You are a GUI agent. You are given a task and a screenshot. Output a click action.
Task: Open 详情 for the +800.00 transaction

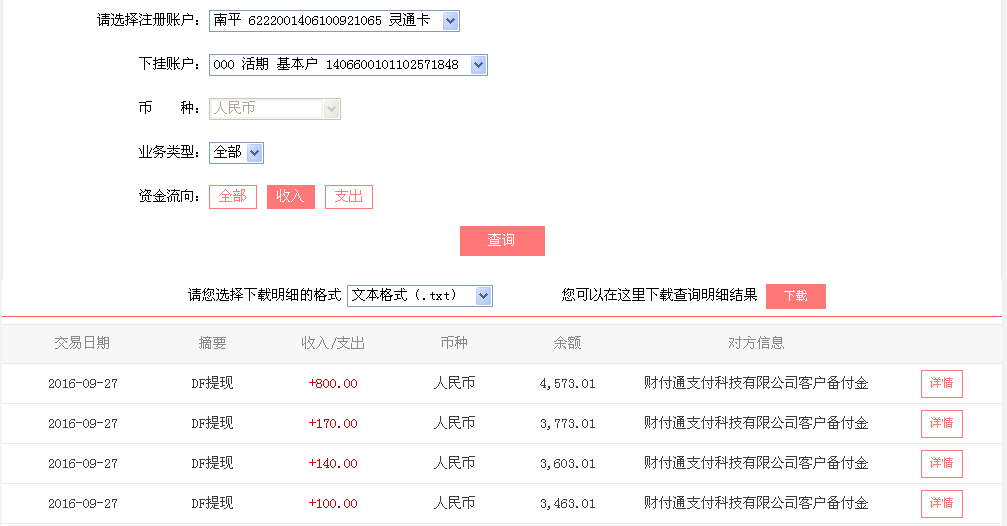point(941,383)
